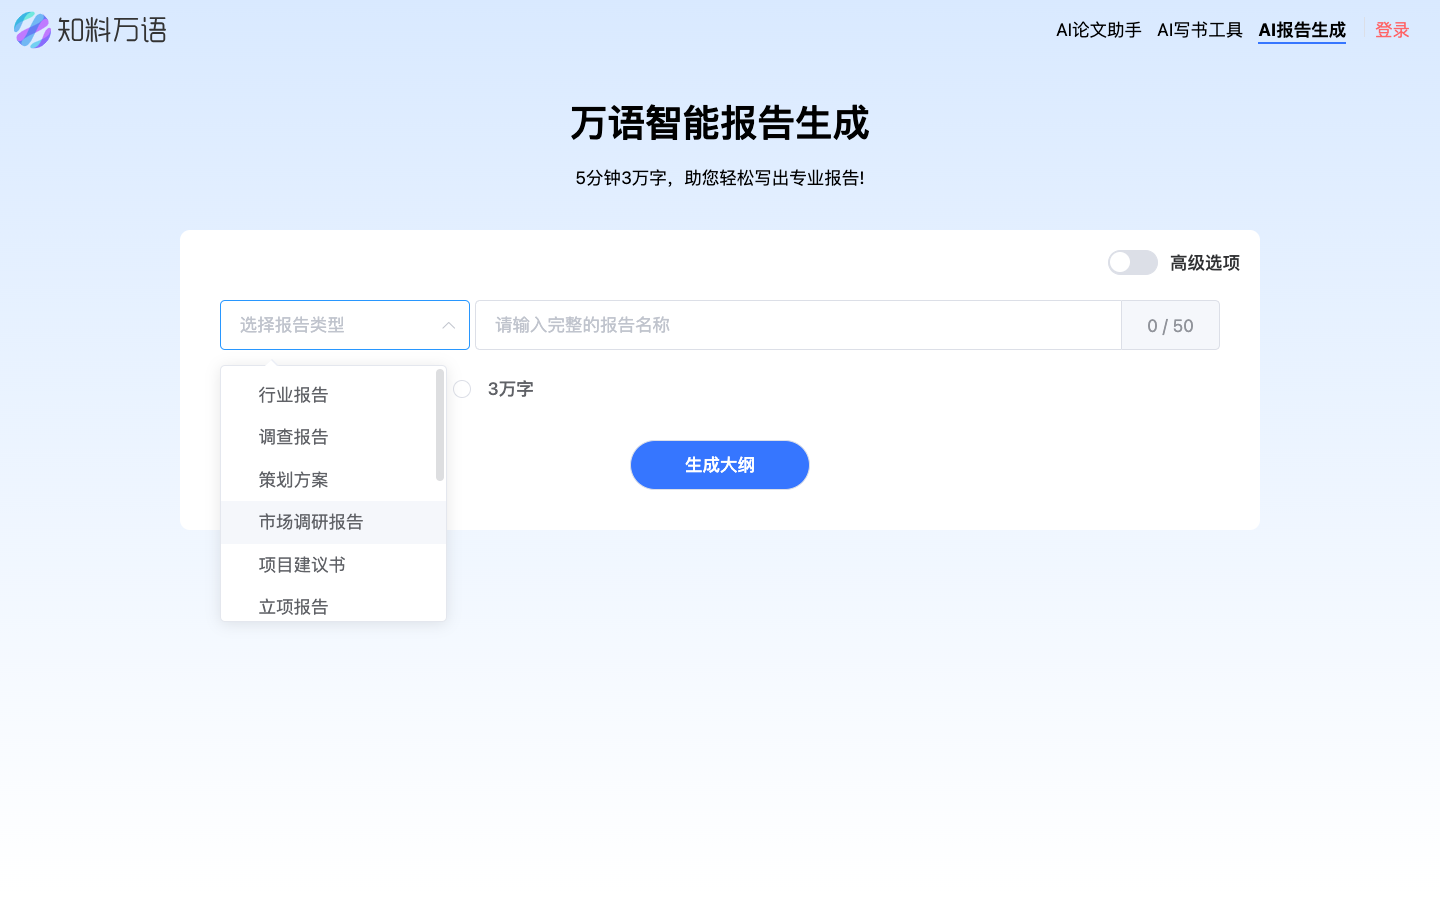
Task: Select 行业报告 from the dropdown list
Action: pos(293,394)
